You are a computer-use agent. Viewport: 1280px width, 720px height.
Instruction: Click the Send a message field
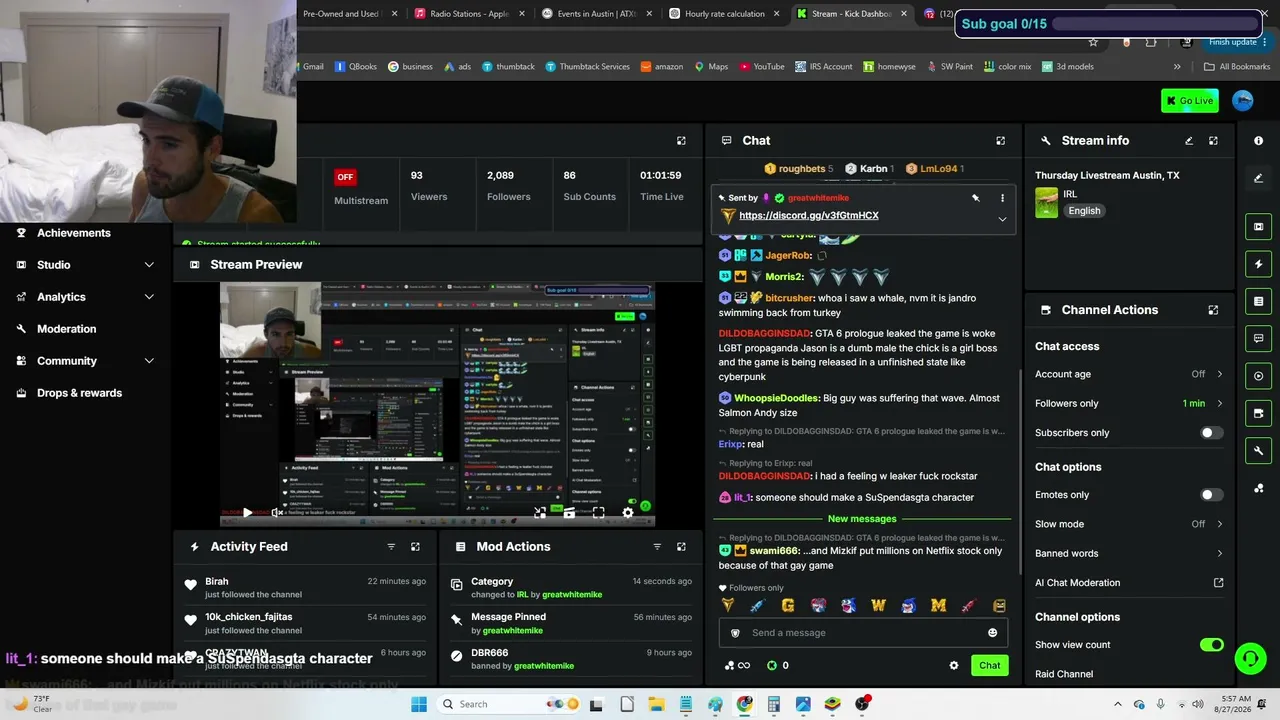point(862,633)
